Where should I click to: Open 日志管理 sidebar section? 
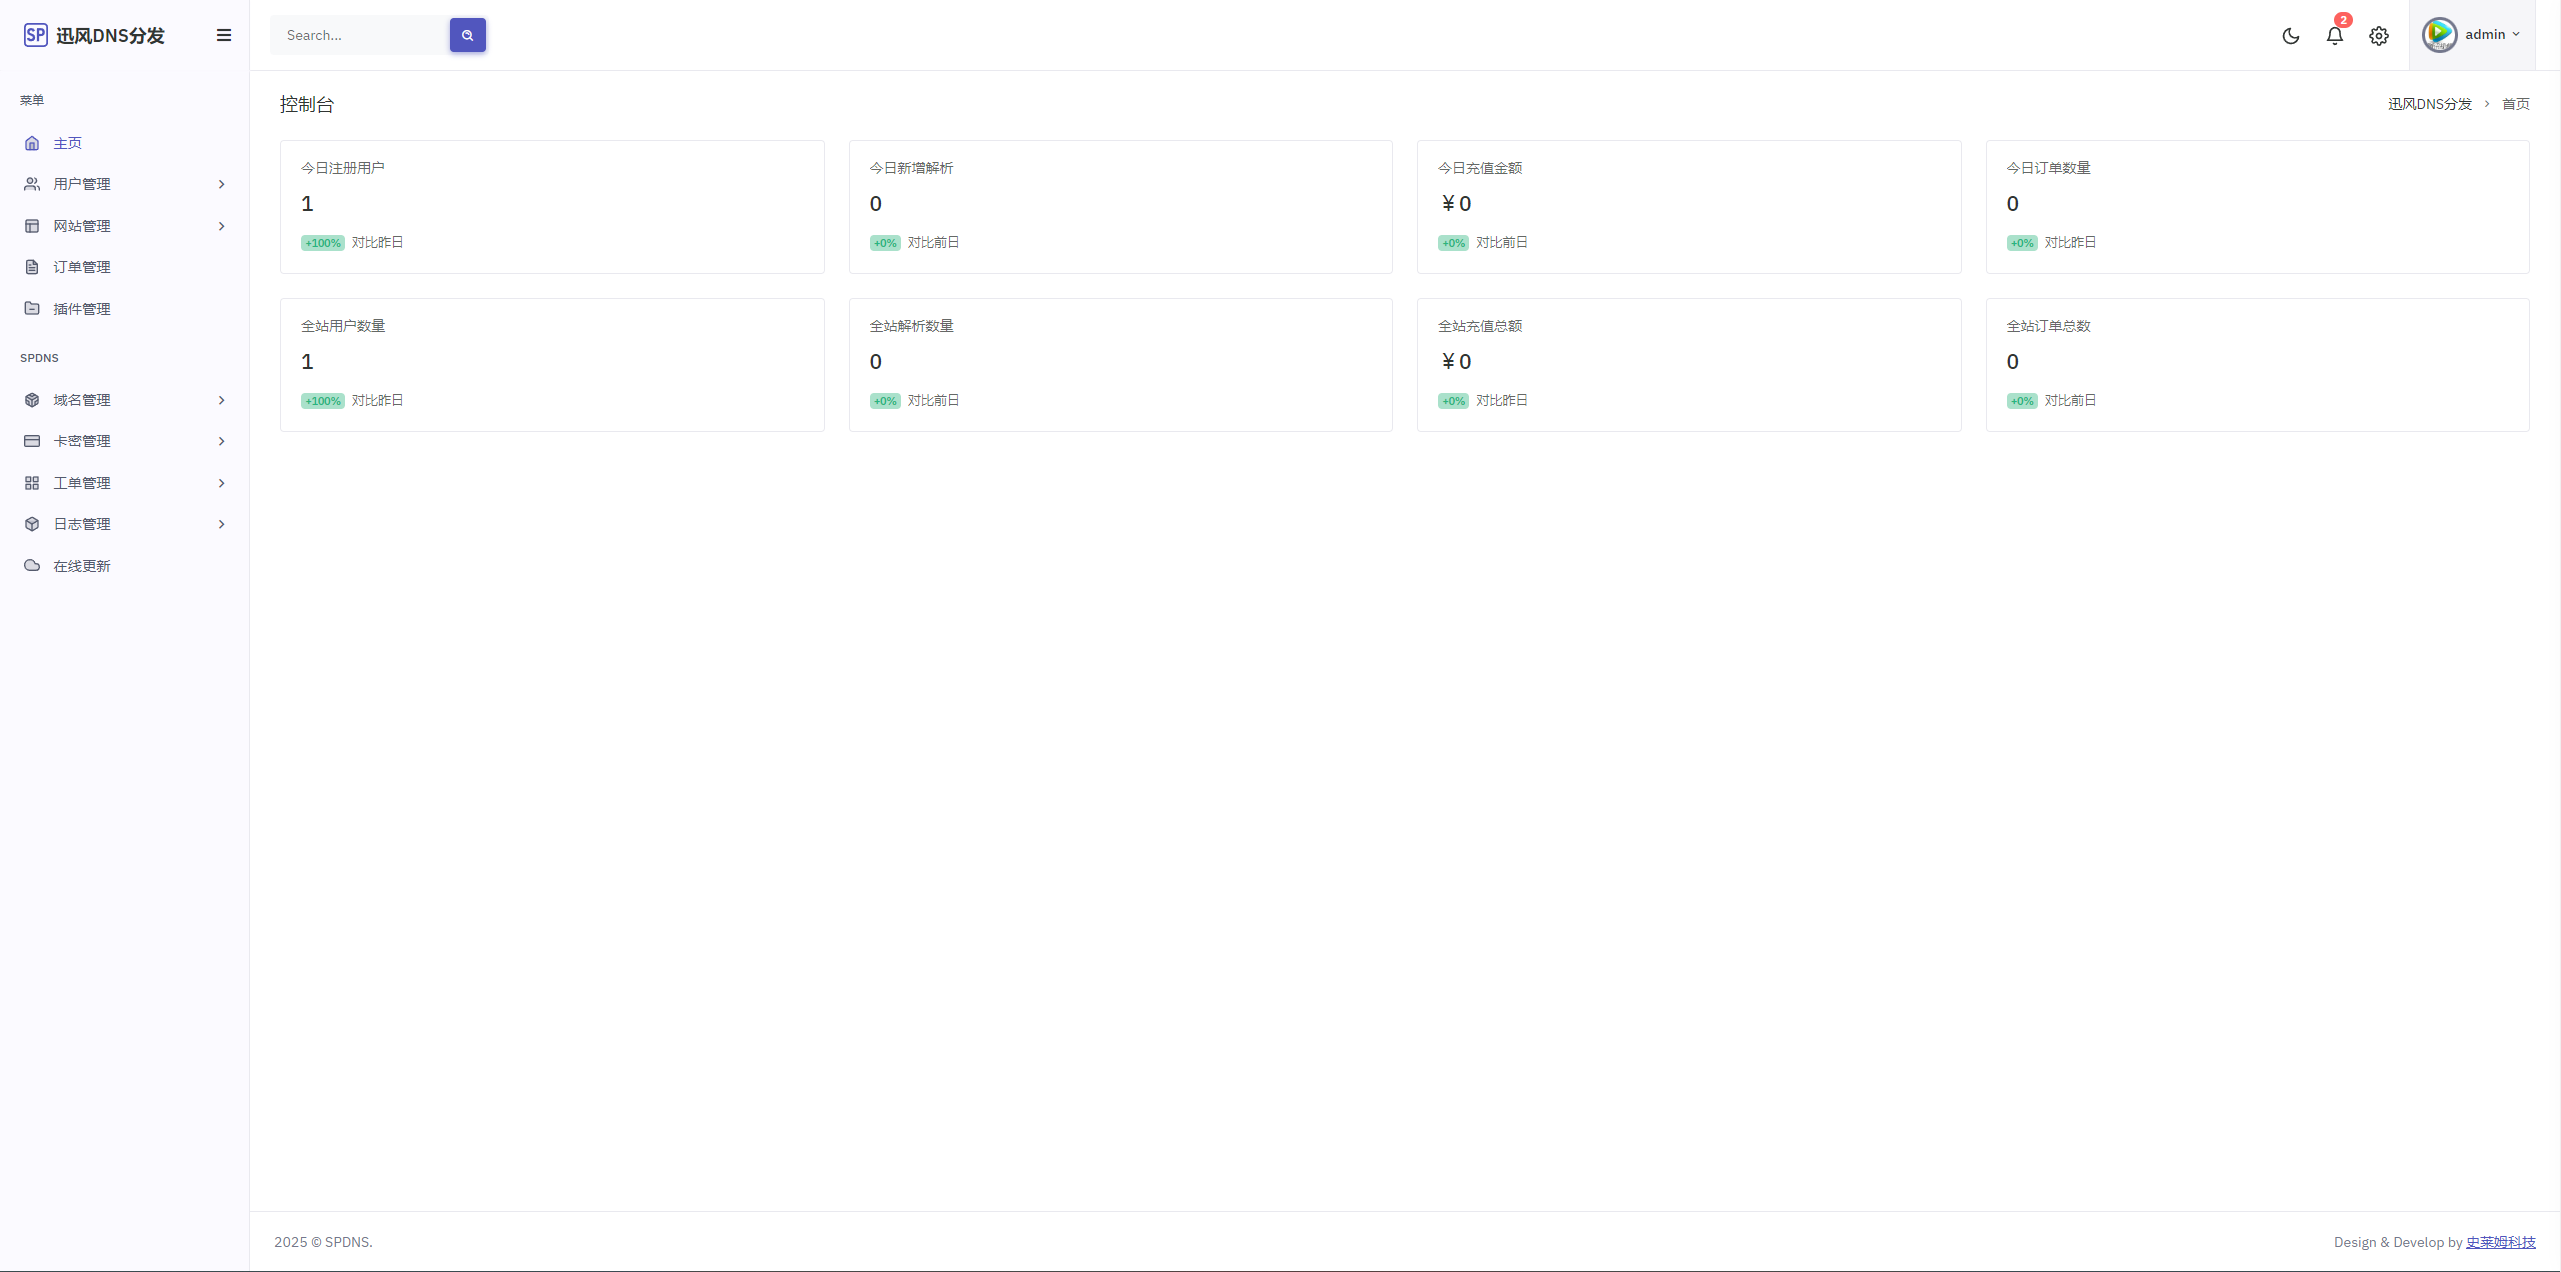[122, 524]
